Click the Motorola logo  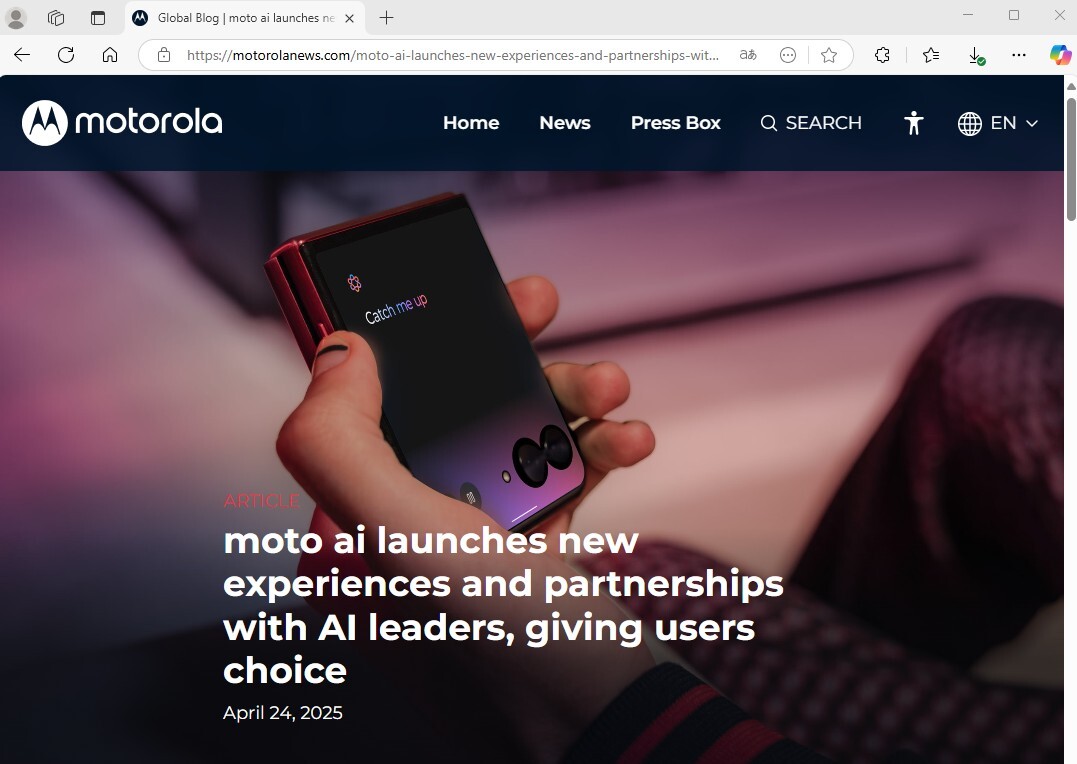122,123
